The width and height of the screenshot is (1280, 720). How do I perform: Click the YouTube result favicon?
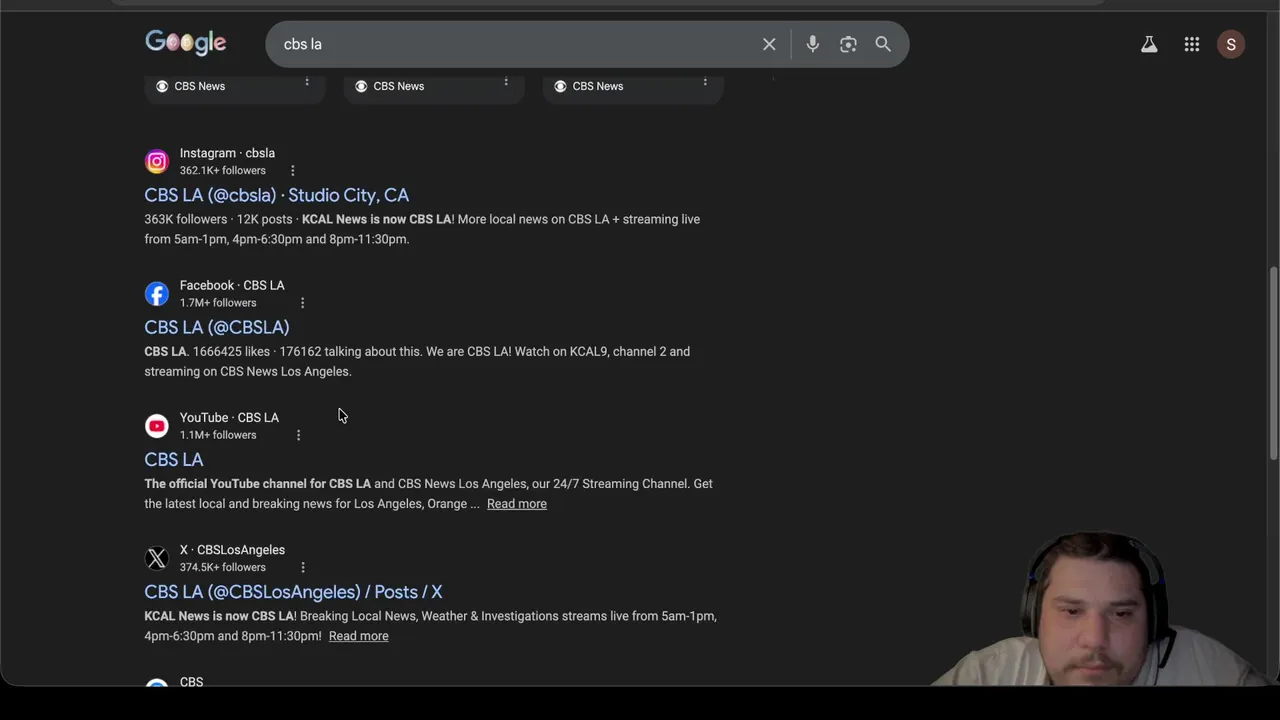click(157, 426)
